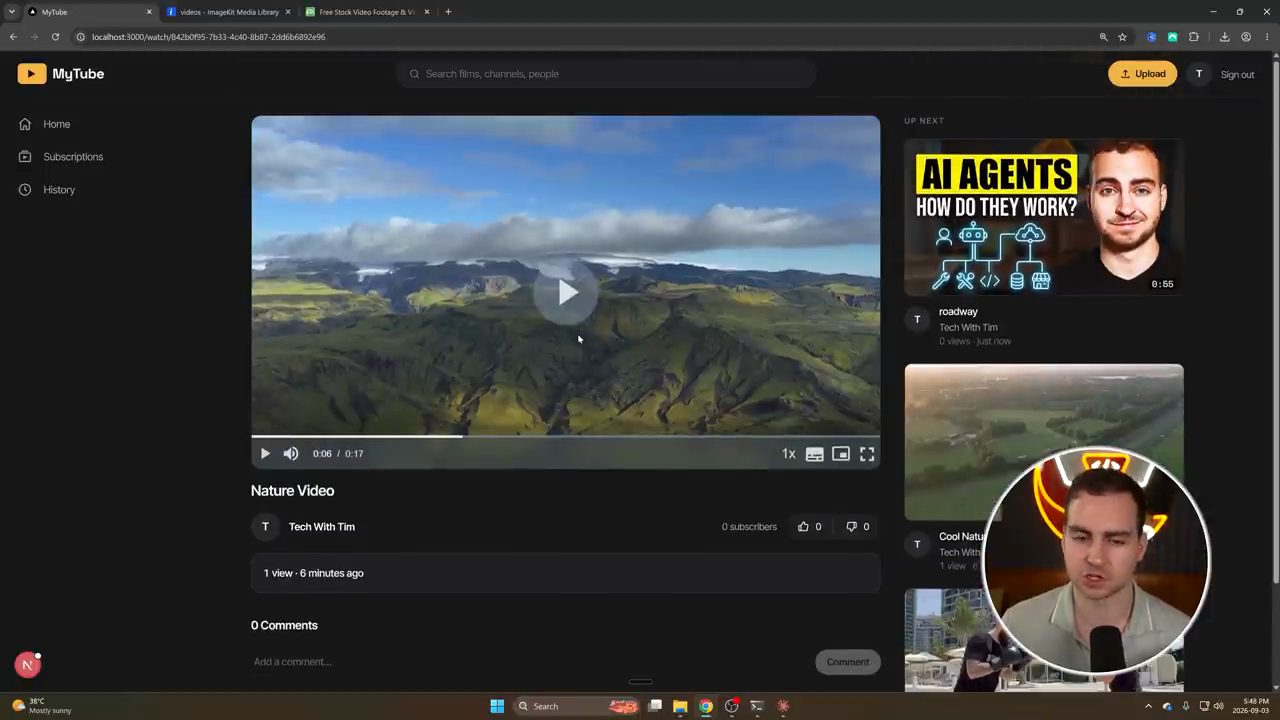Click the T avatar beside roadway video
1280x720 pixels.
coord(917,320)
